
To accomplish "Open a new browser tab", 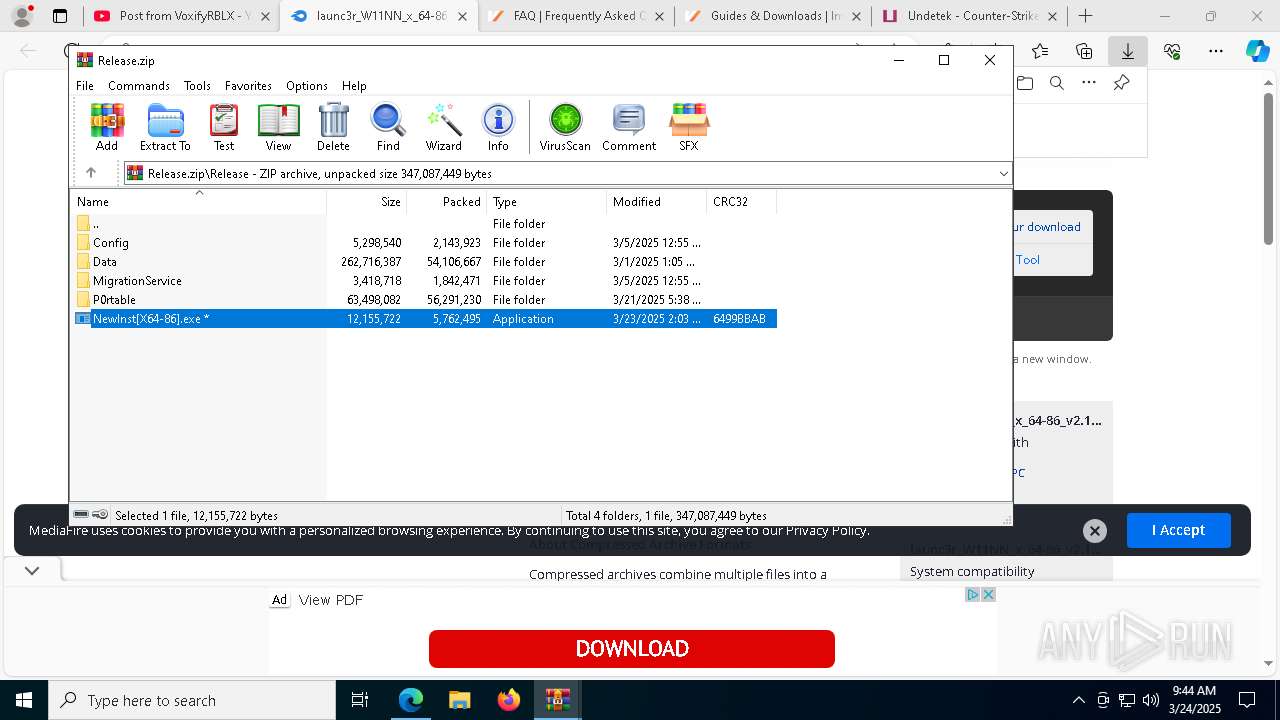I will coord(1085,16).
